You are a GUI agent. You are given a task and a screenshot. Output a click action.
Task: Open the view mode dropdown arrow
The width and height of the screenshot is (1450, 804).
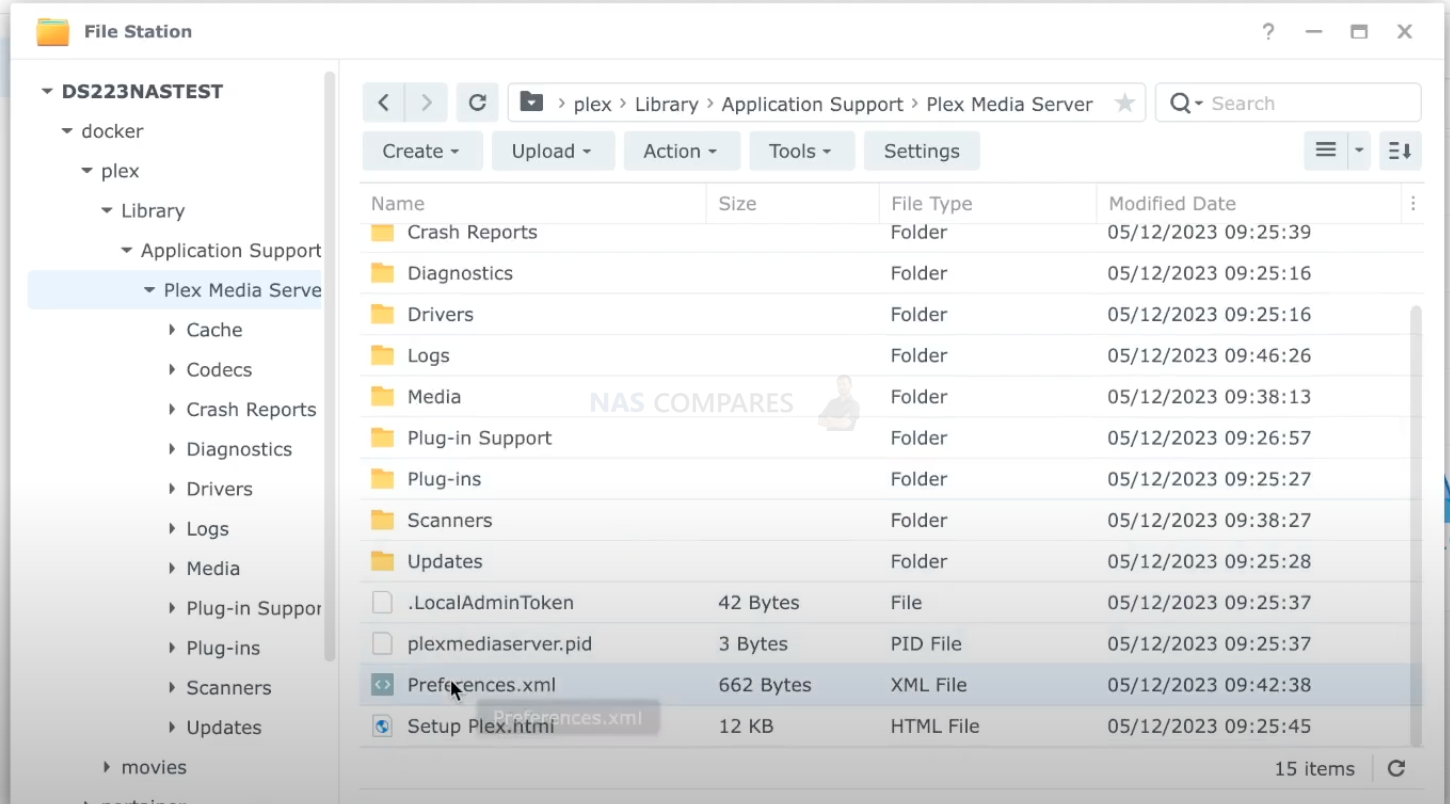[x=1359, y=151]
